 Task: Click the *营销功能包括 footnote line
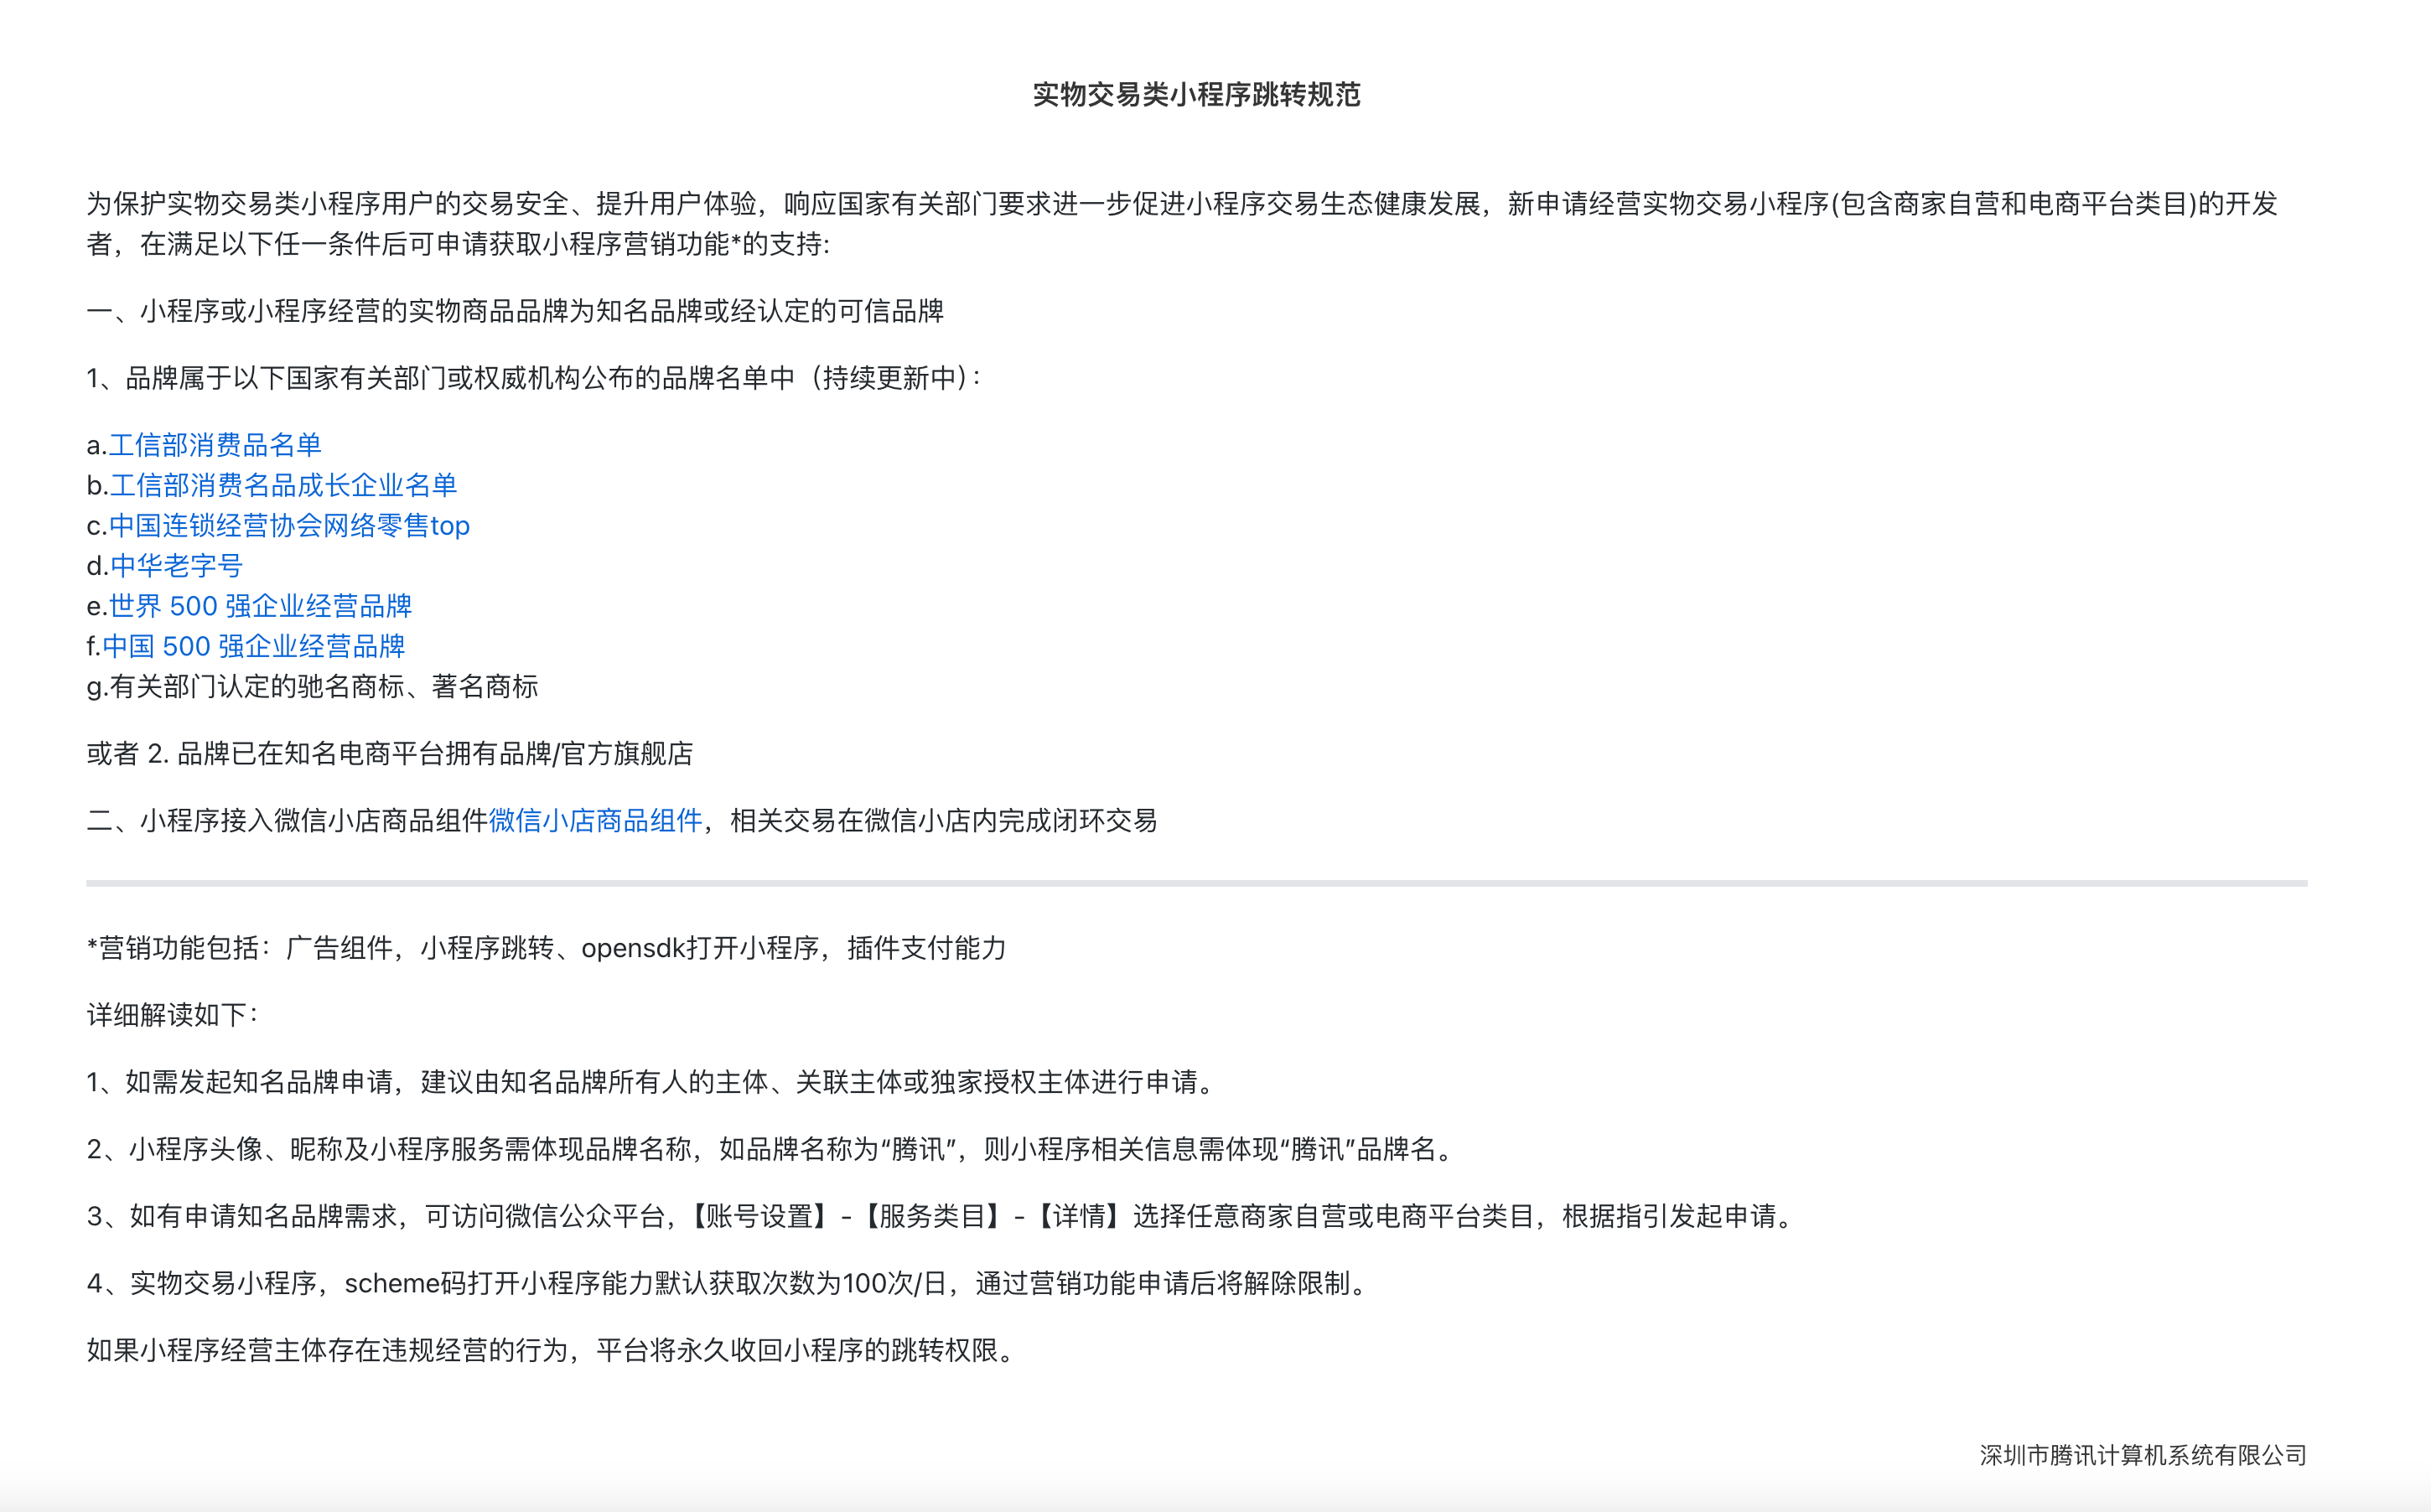pyautogui.click(x=546, y=948)
